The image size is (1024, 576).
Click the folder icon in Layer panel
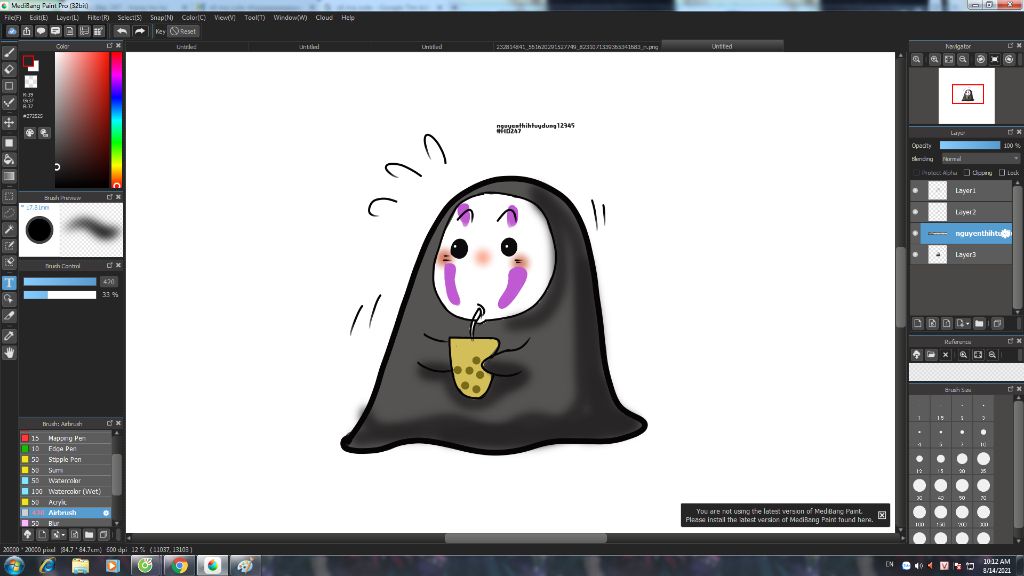click(979, 323)
